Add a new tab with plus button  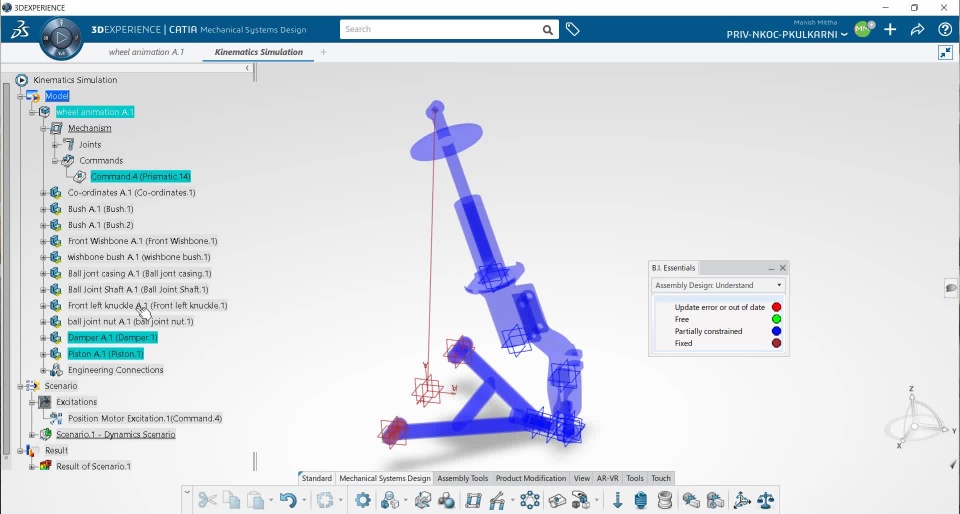pos(323,52)
